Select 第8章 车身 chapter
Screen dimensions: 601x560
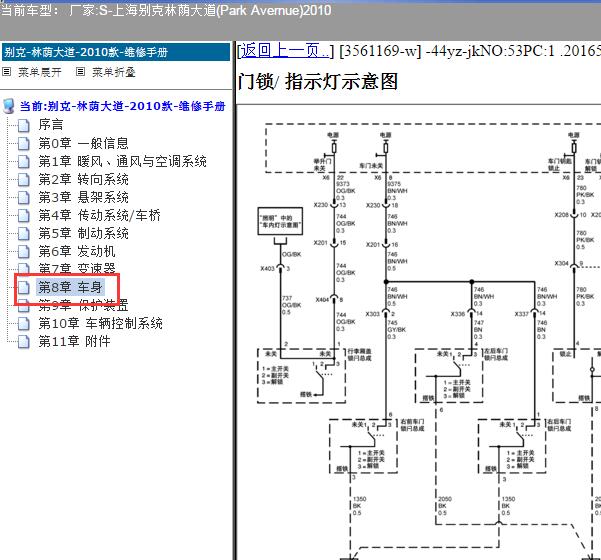click(70, 287)
